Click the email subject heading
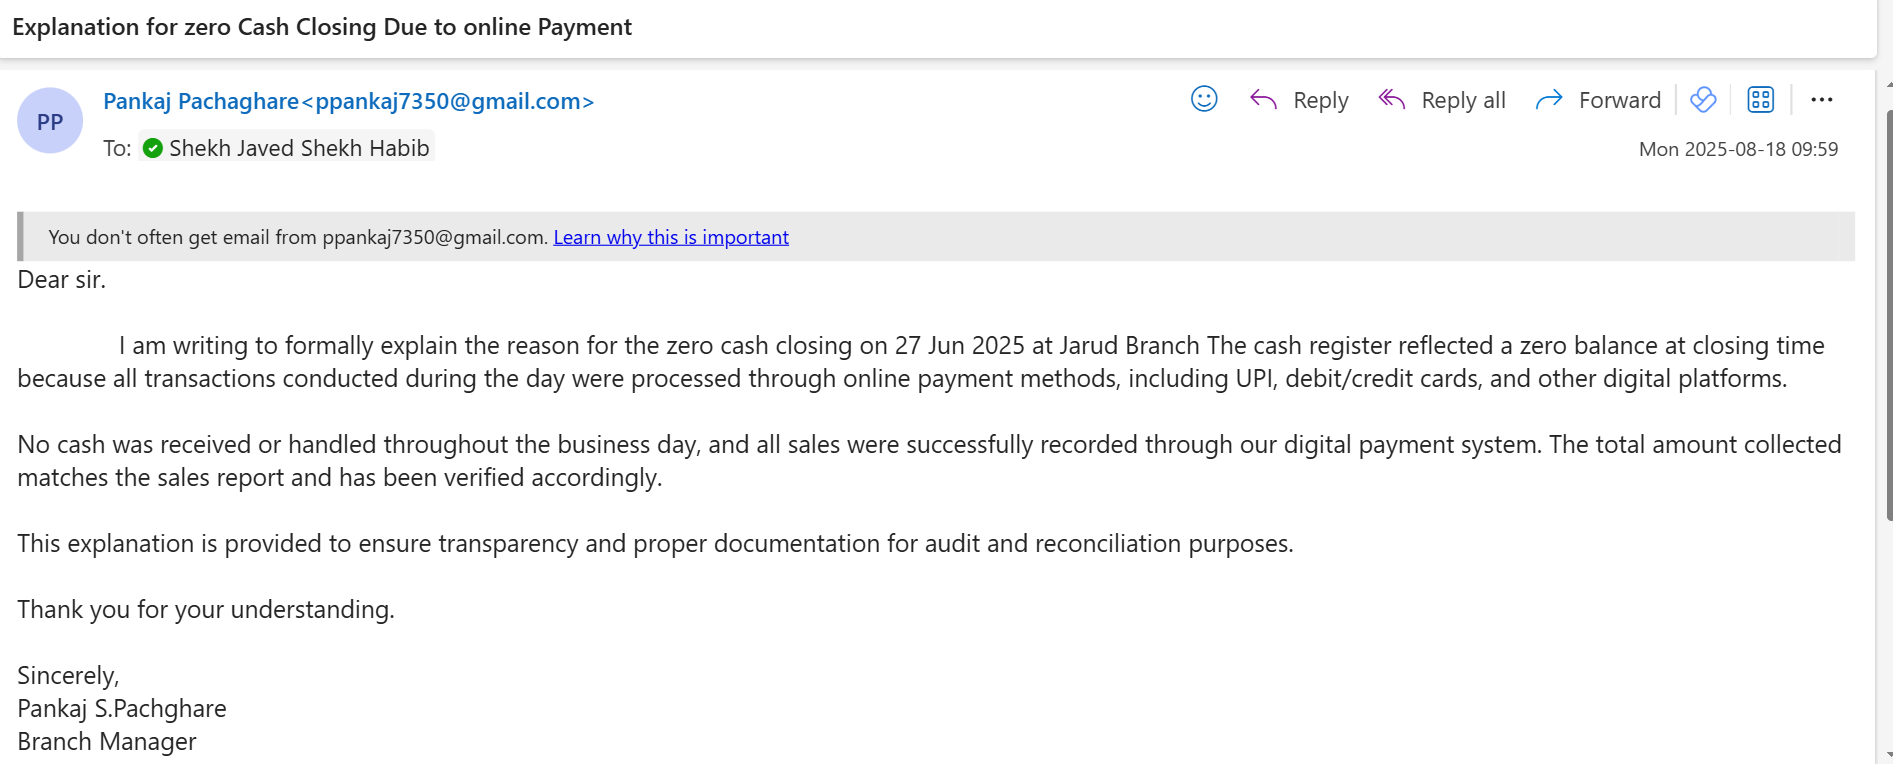The image size is (1893, 764). [322, 27]
